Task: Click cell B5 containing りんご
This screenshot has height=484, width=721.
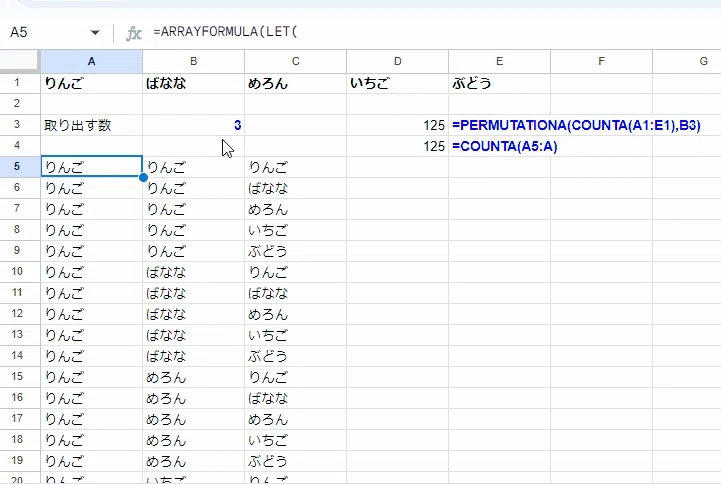Action: click(194, 167)
